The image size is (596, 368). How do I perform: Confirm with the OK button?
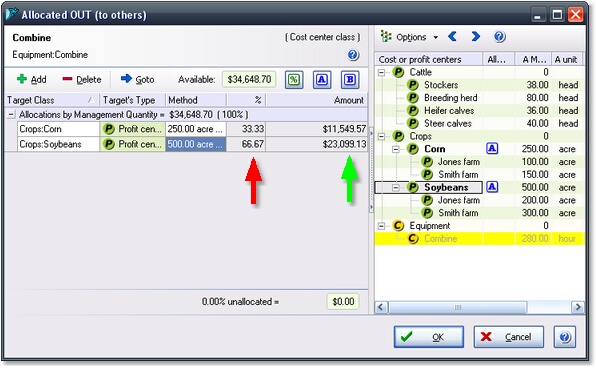click(x=429, y=336)
